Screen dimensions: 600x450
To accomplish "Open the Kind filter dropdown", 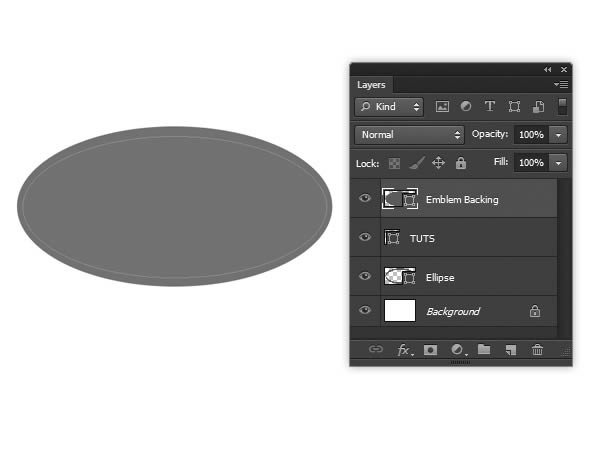I will (x=389, y=107).
